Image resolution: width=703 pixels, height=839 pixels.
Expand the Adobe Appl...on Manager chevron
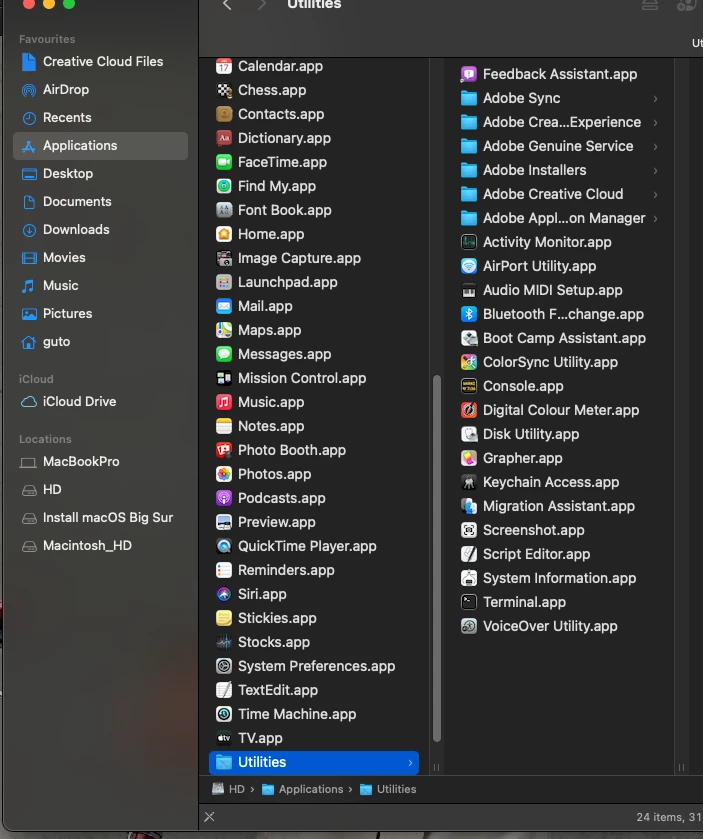(655, 218)
